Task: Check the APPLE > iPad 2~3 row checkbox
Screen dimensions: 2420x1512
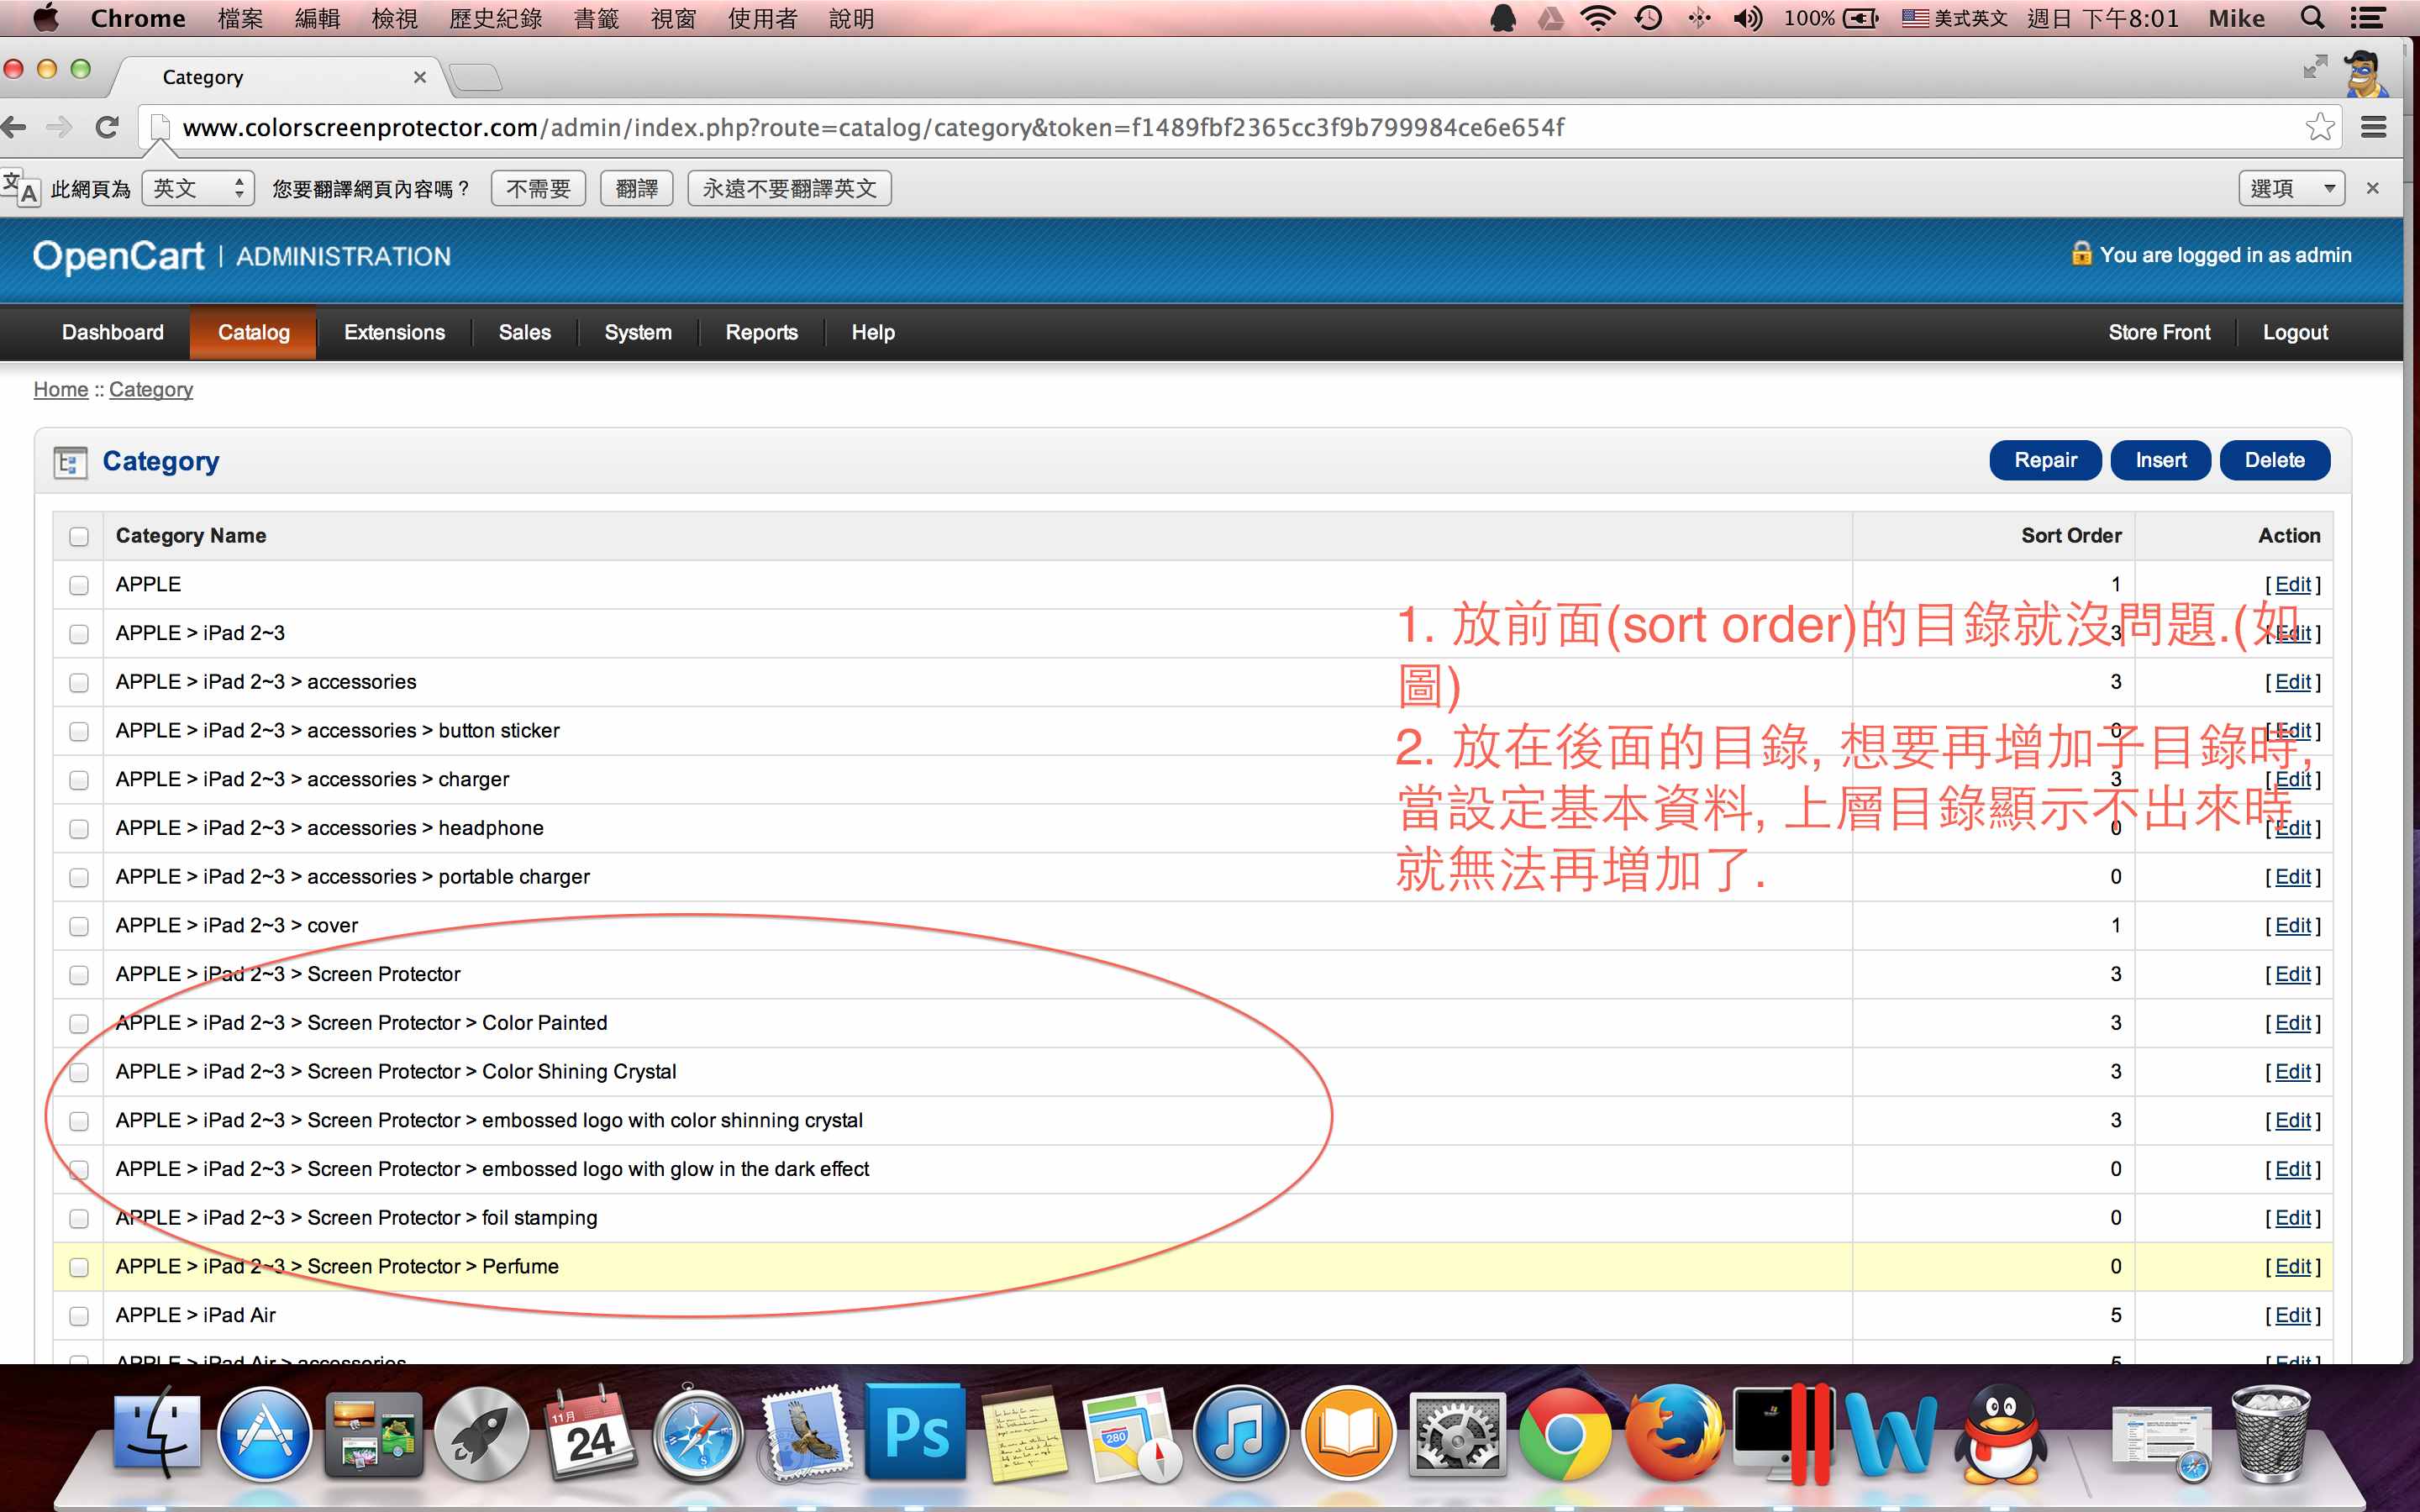Action: coord(79,634)
